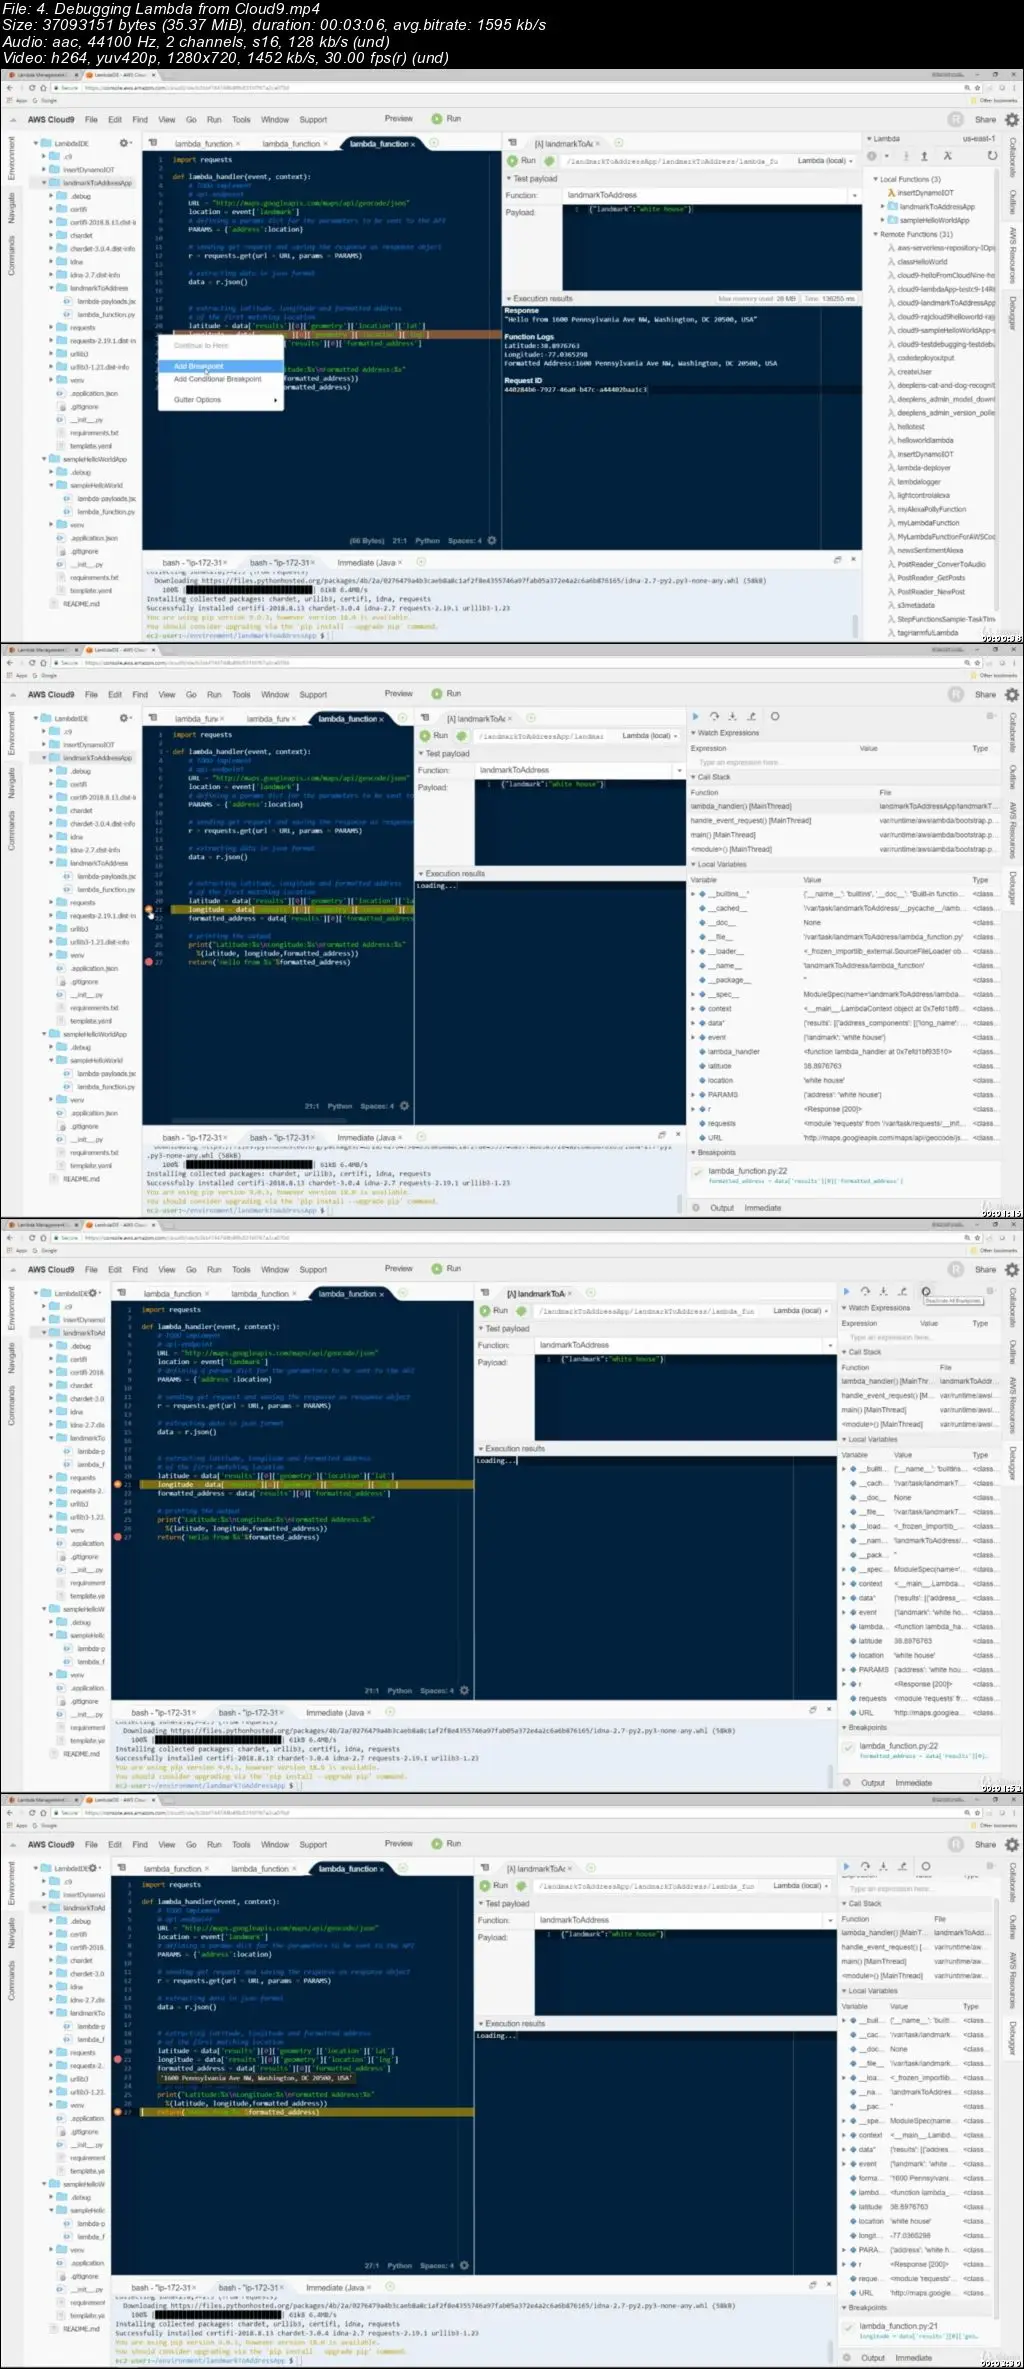Collapse Execution results section in first frame
This screenshot has height=2369, width=1024.
[x=508, y=298]
